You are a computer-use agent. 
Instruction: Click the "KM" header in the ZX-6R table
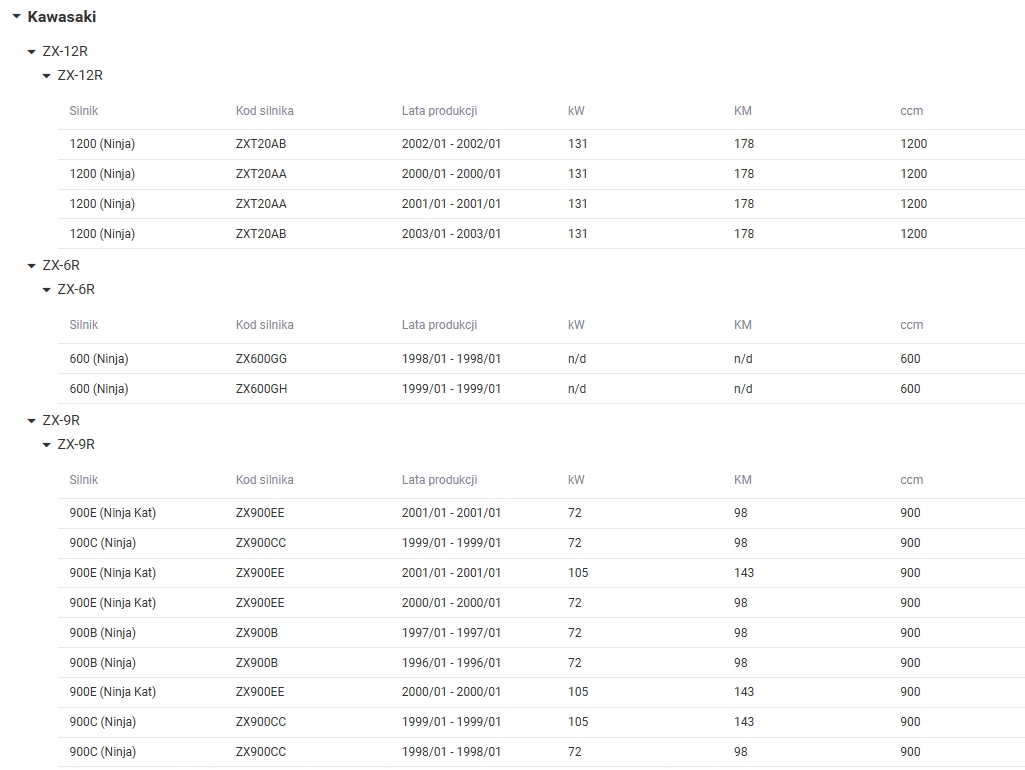click(x=743, y=325)
